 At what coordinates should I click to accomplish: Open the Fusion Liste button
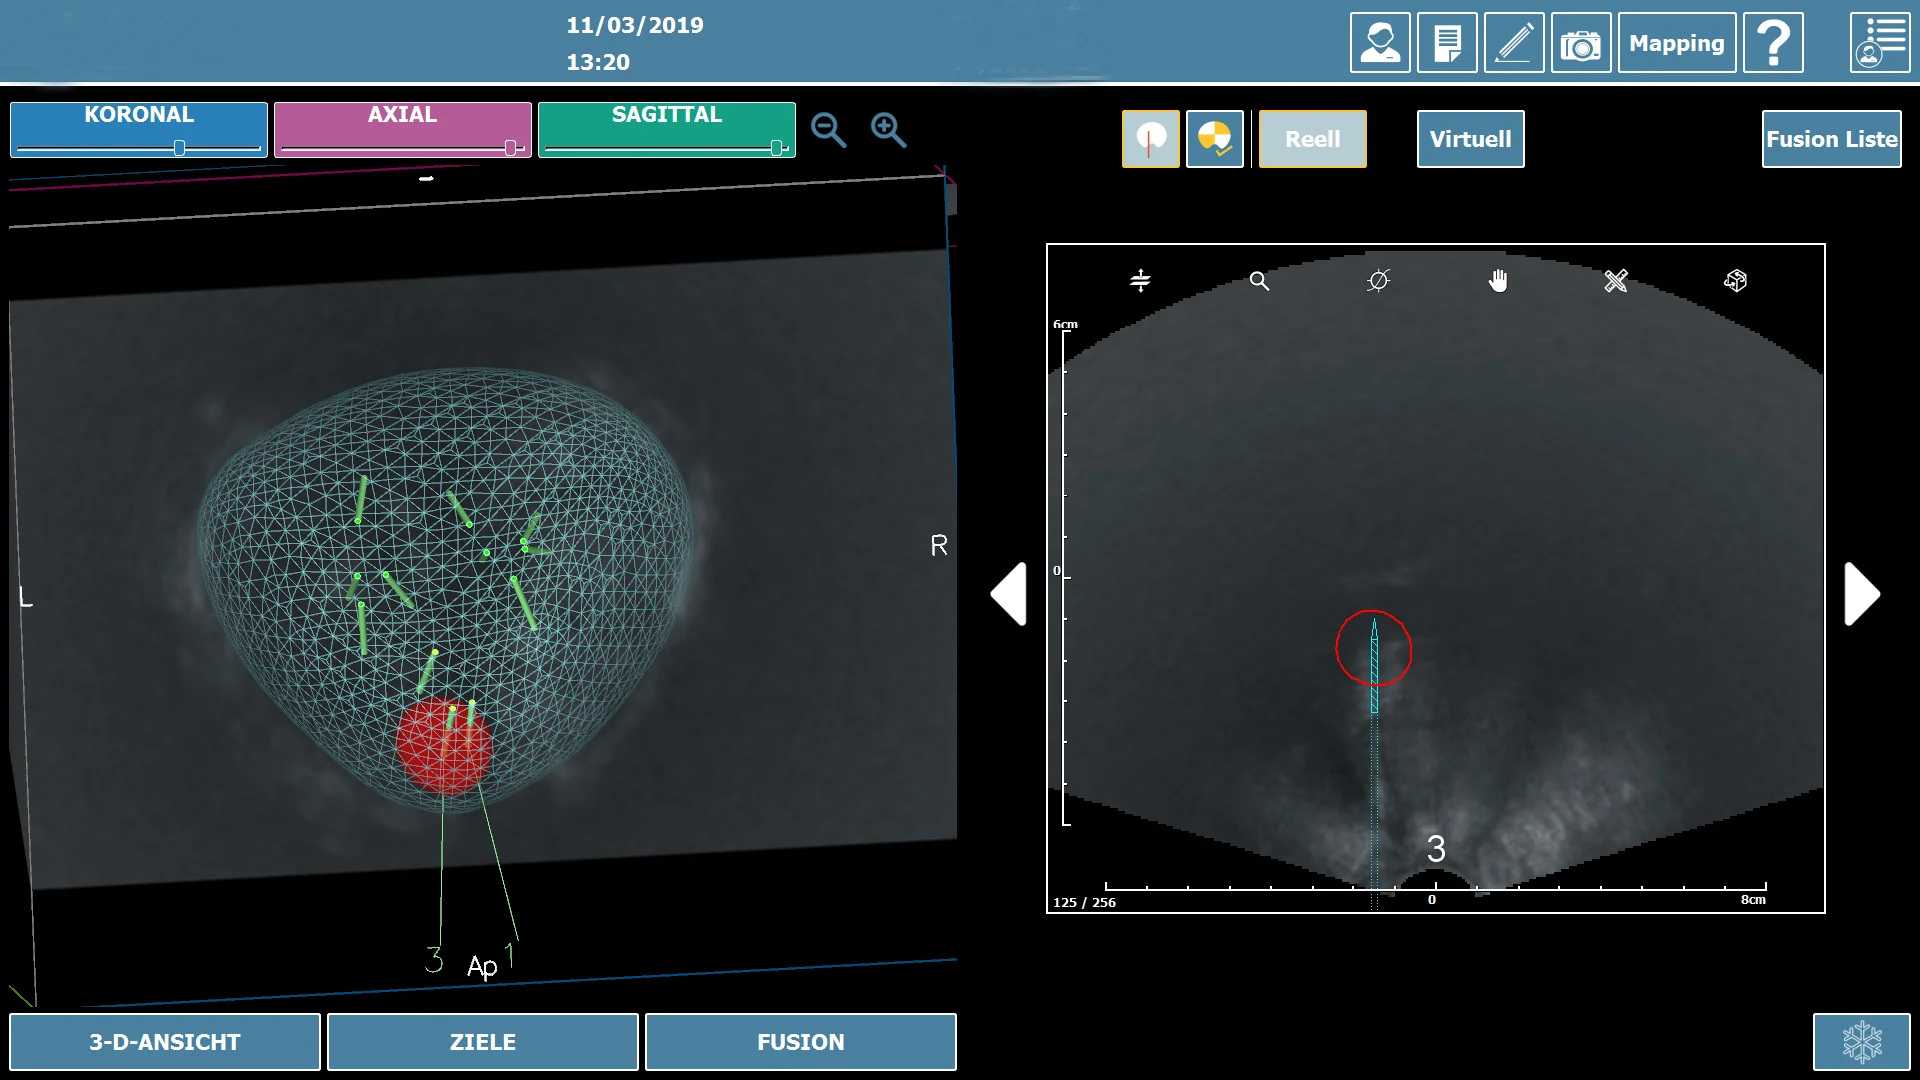click(1831, 139)
